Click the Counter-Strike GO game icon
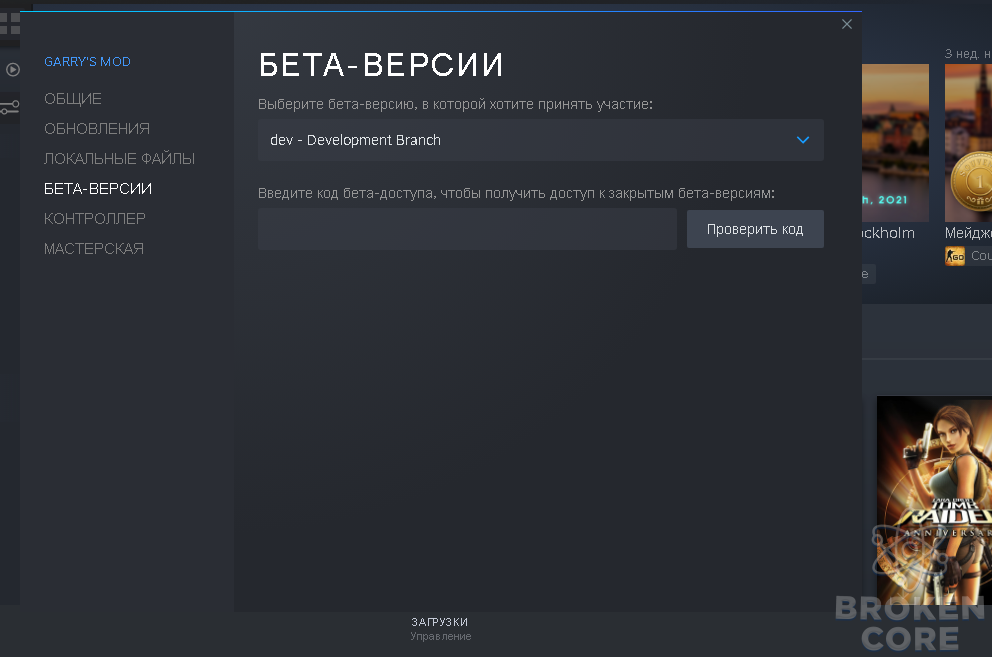This screenshot has width=992, height=657. (x=955, y=256)
